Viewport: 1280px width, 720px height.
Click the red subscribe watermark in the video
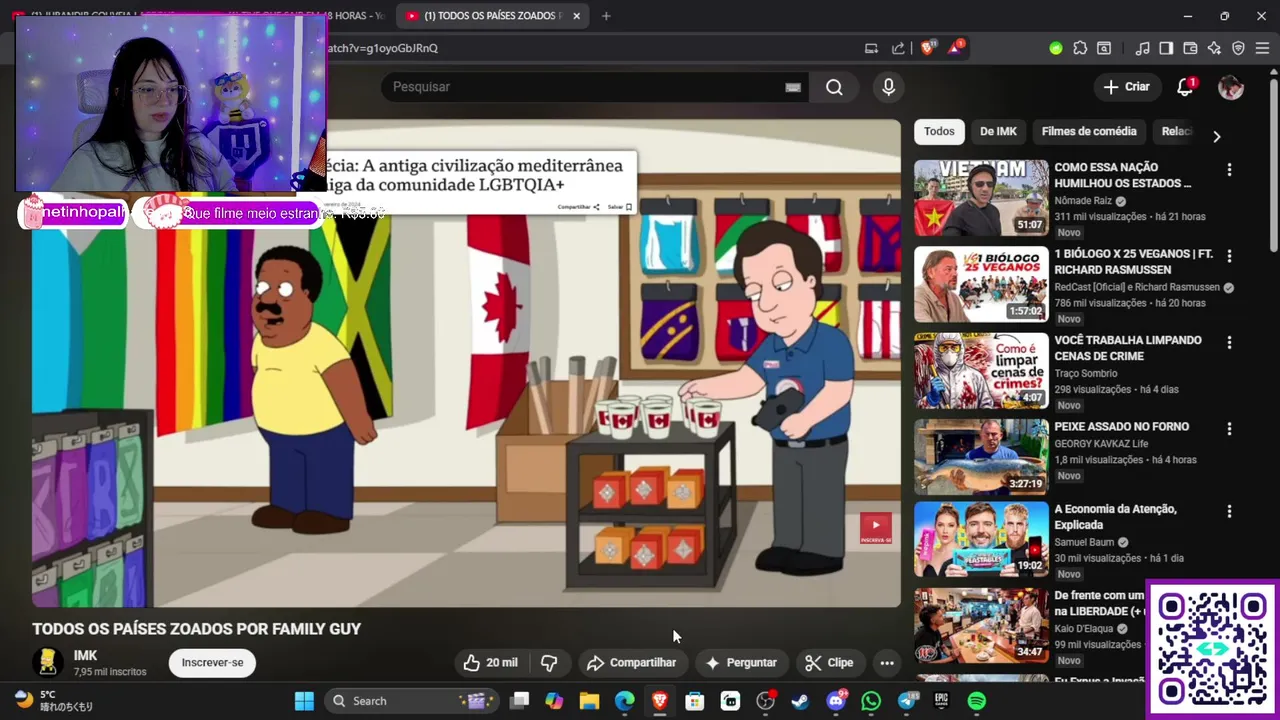click(x=875, y=528)
